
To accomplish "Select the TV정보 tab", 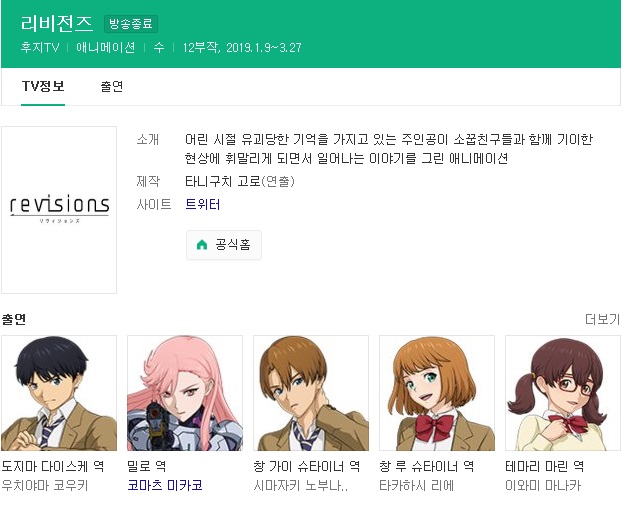I will [43, 86].
